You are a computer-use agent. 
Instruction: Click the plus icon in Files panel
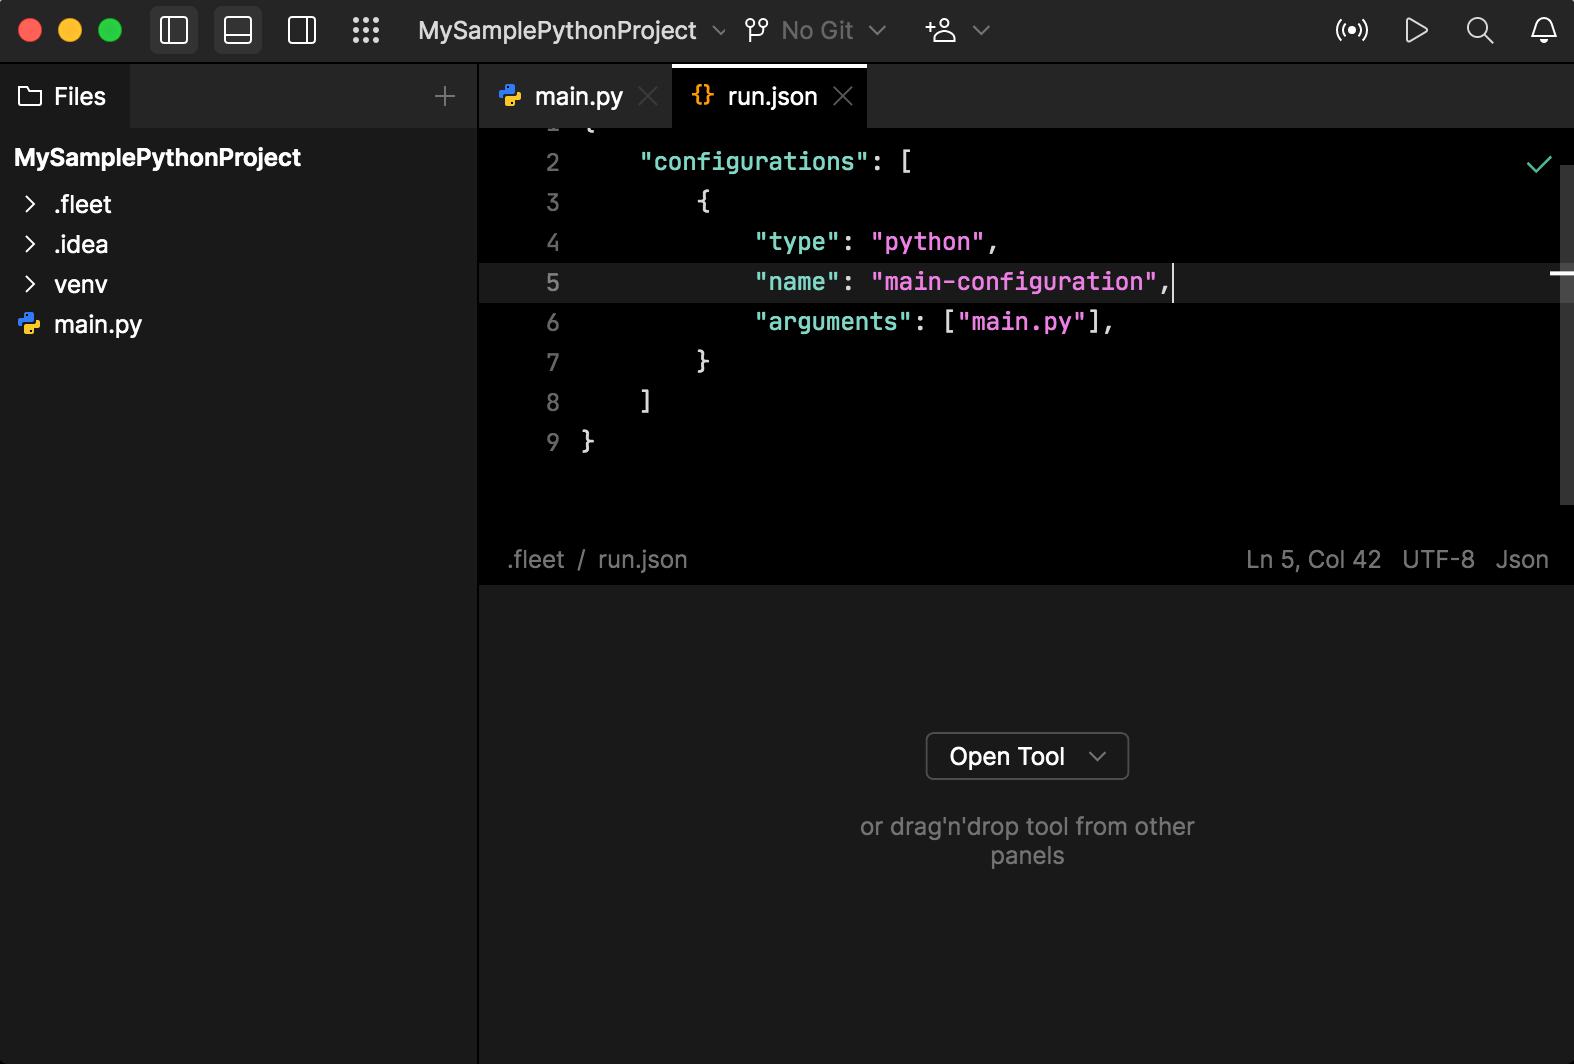coord(445,96)
